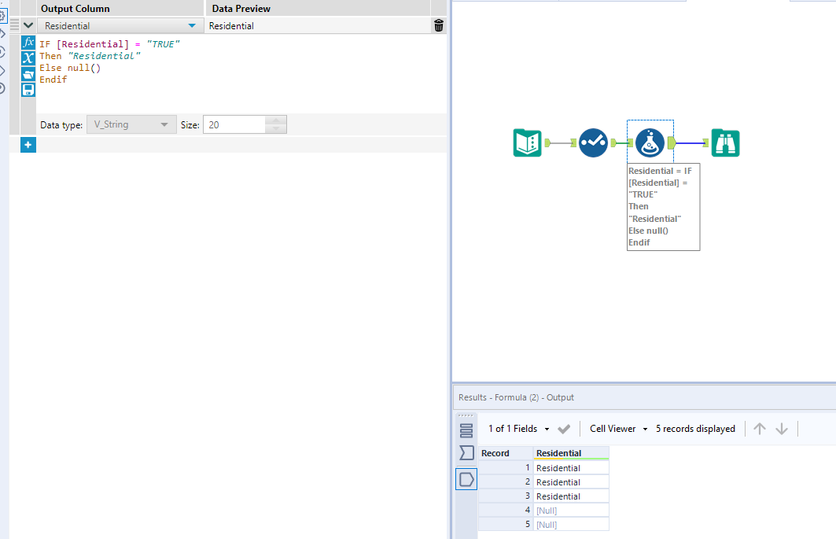This screenshot has width=836, height=539.
Task: Grab the expression reorder handle icon
Action: (x=14, y=25)
